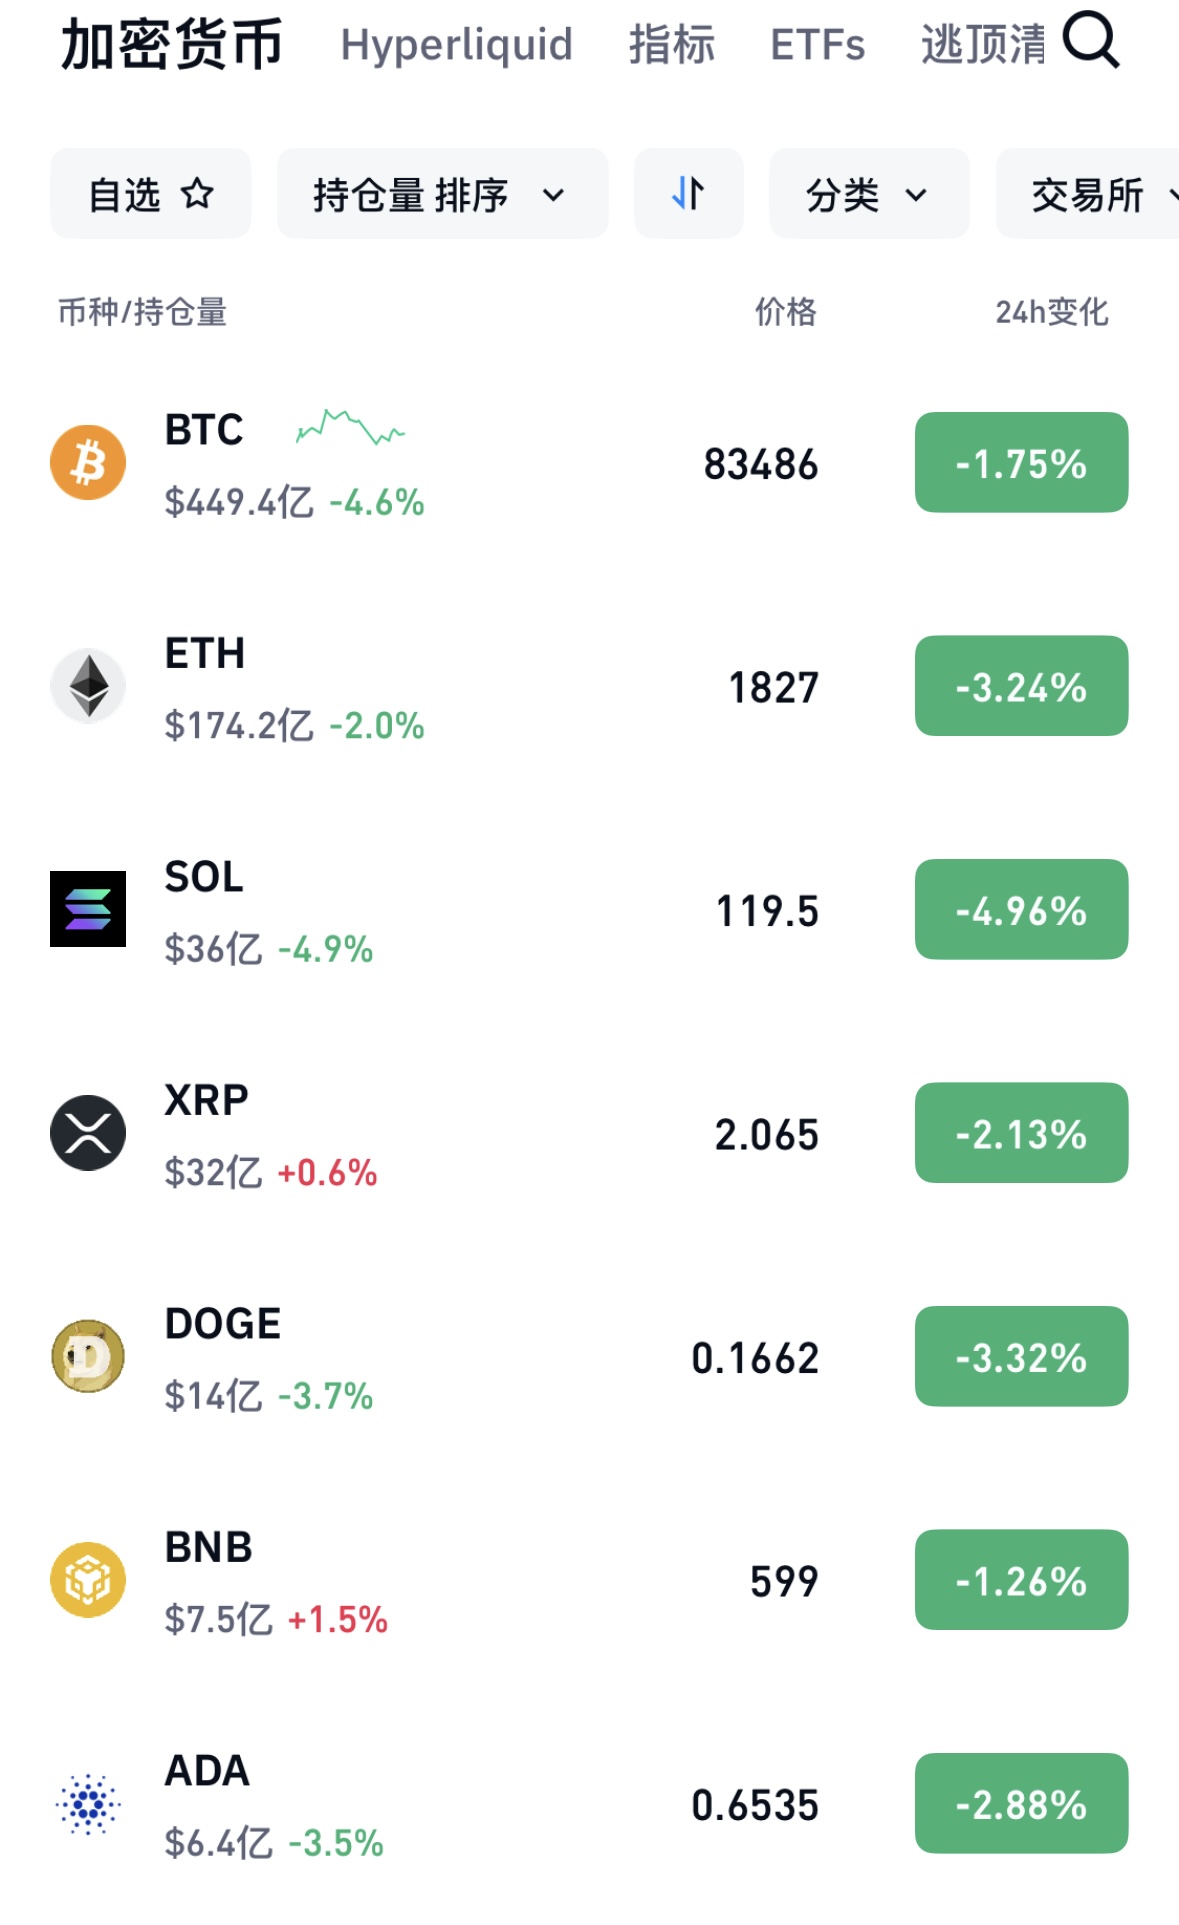Click the Bitcoin coin logo
This screenshot has height=1925, width=1179.
point(88,463)
